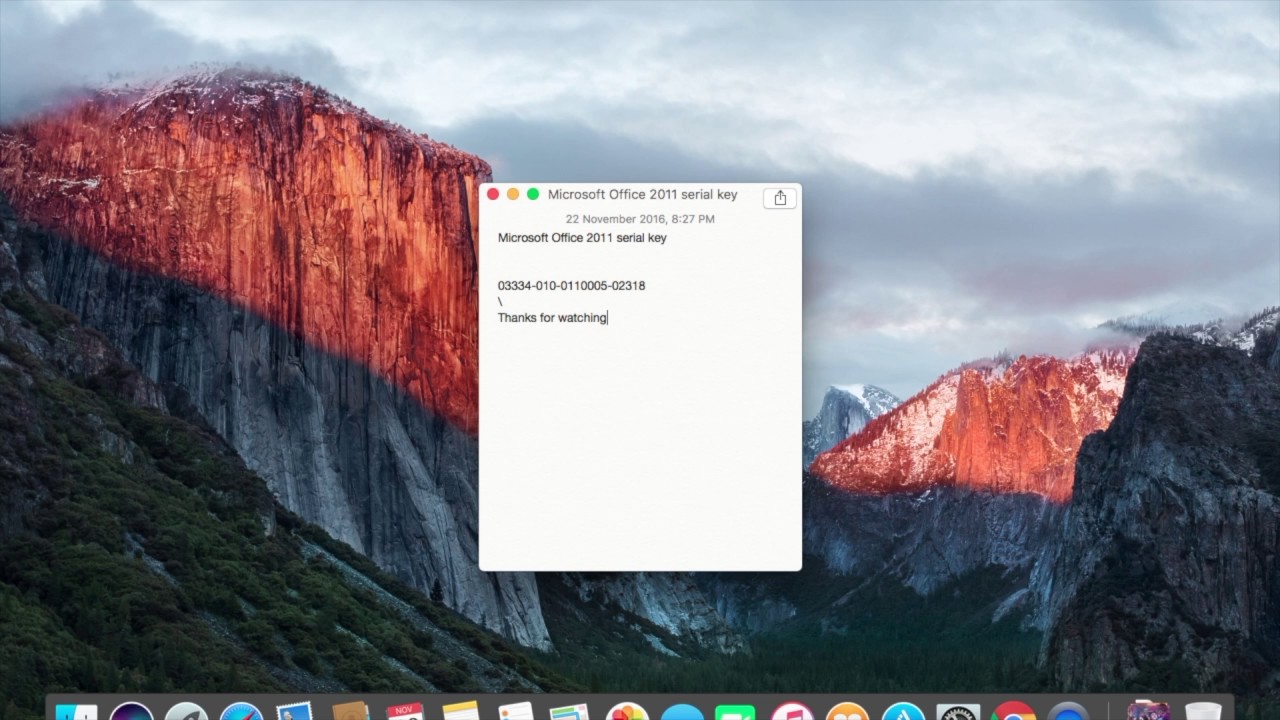Click the serial number '03334-010-0110005-02318'

click(x=571, y=286)
